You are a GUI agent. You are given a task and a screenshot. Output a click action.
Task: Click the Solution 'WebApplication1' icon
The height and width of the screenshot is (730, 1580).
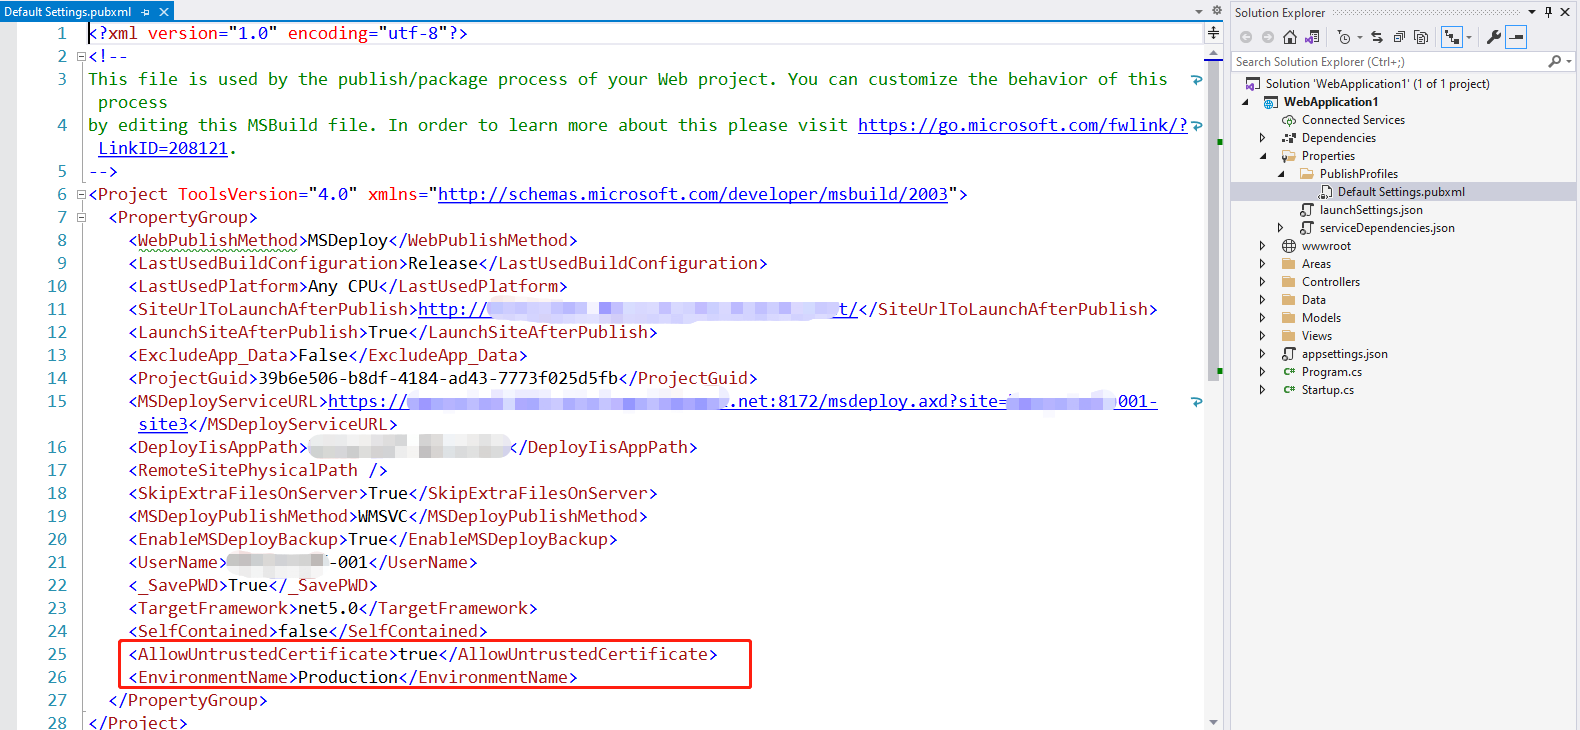[x=1254, y=84]
